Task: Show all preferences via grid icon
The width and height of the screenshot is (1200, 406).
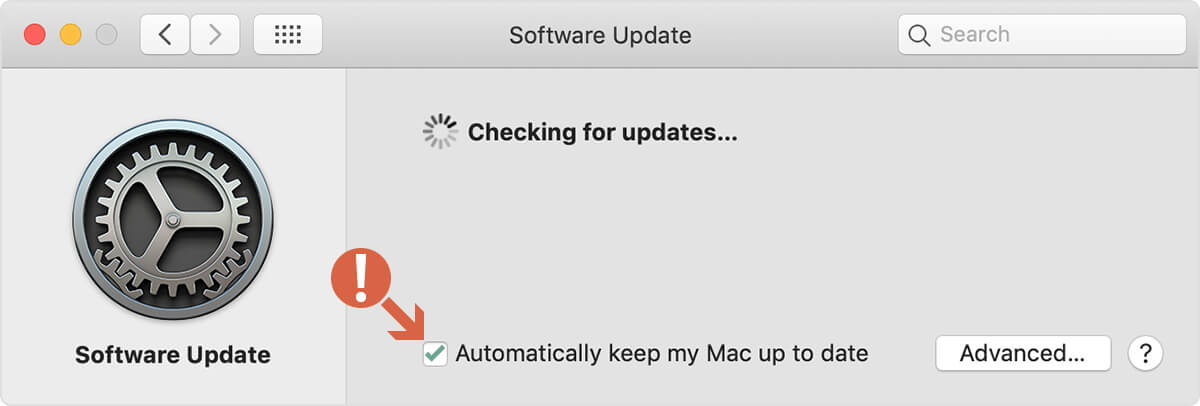Action: click(288, 35)
